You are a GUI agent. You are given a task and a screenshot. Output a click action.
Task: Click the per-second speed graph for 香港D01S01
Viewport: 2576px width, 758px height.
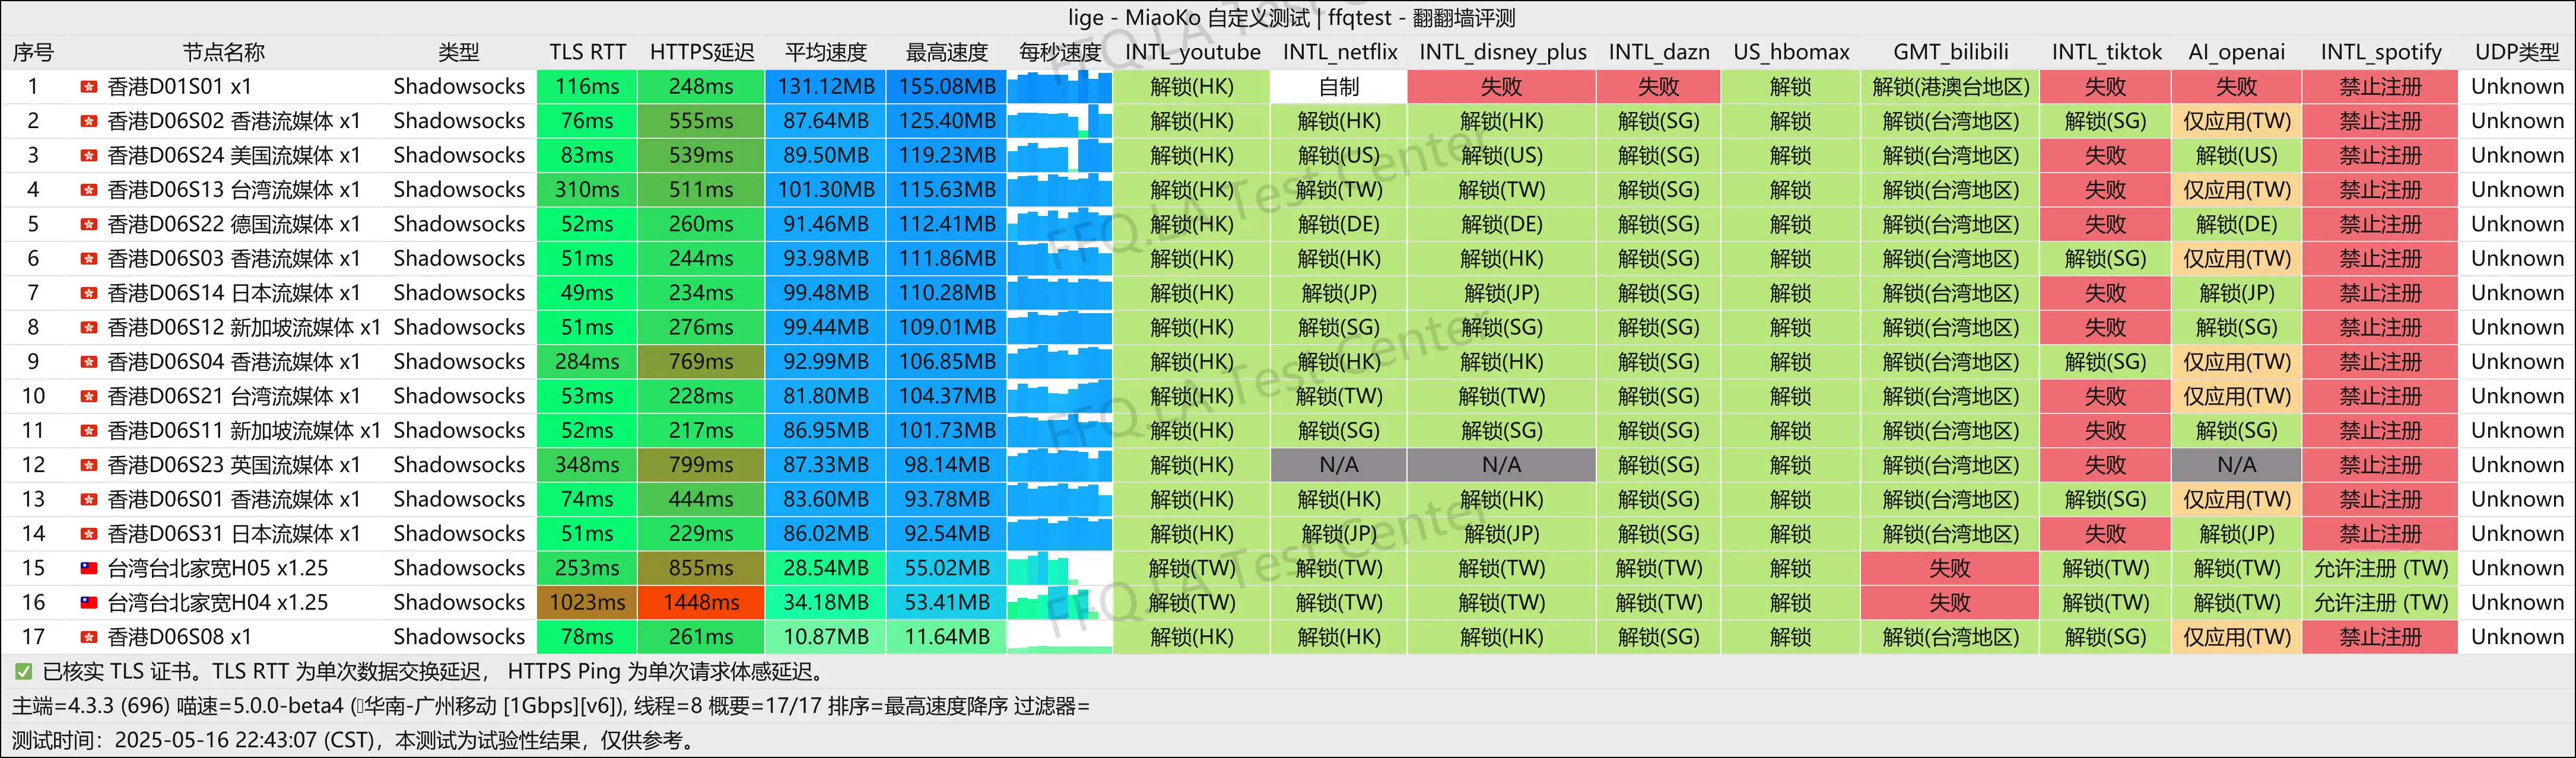1060,87
